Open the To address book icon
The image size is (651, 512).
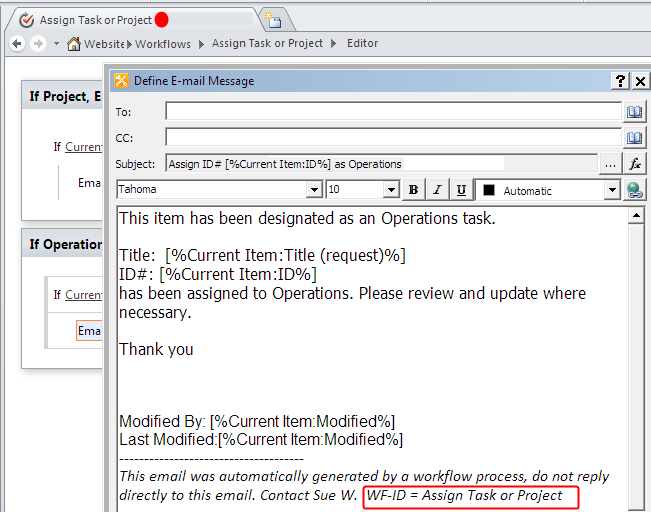pos(634,112)
